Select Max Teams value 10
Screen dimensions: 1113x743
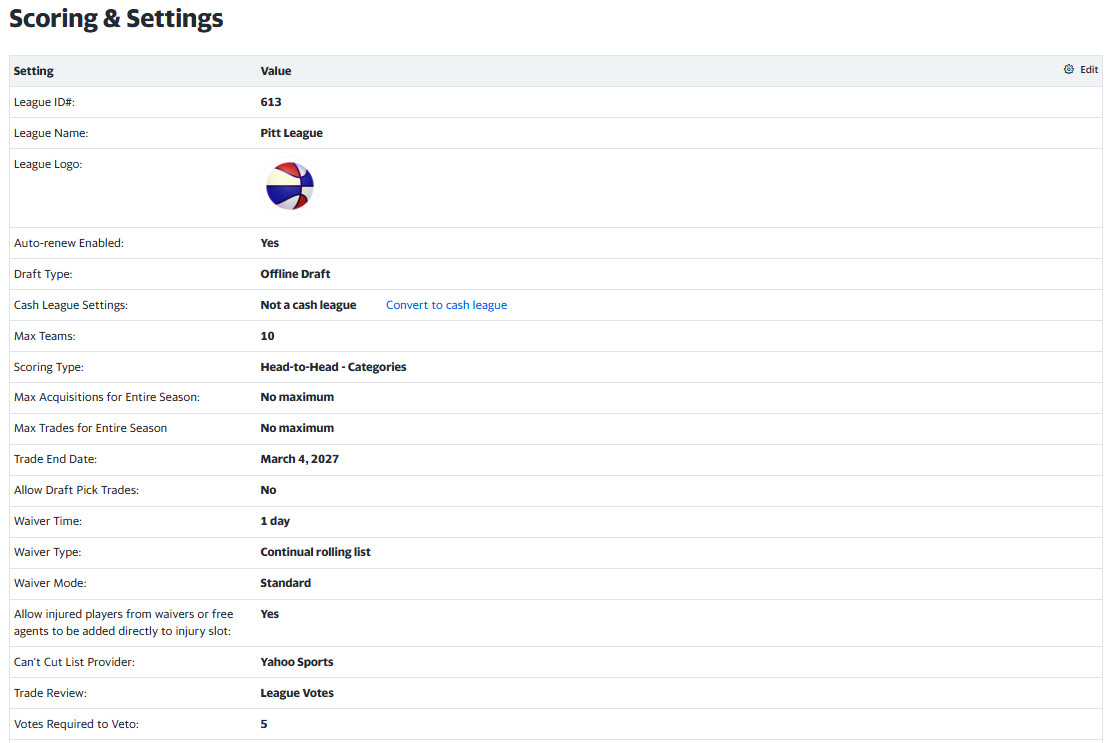coord(267,336)
